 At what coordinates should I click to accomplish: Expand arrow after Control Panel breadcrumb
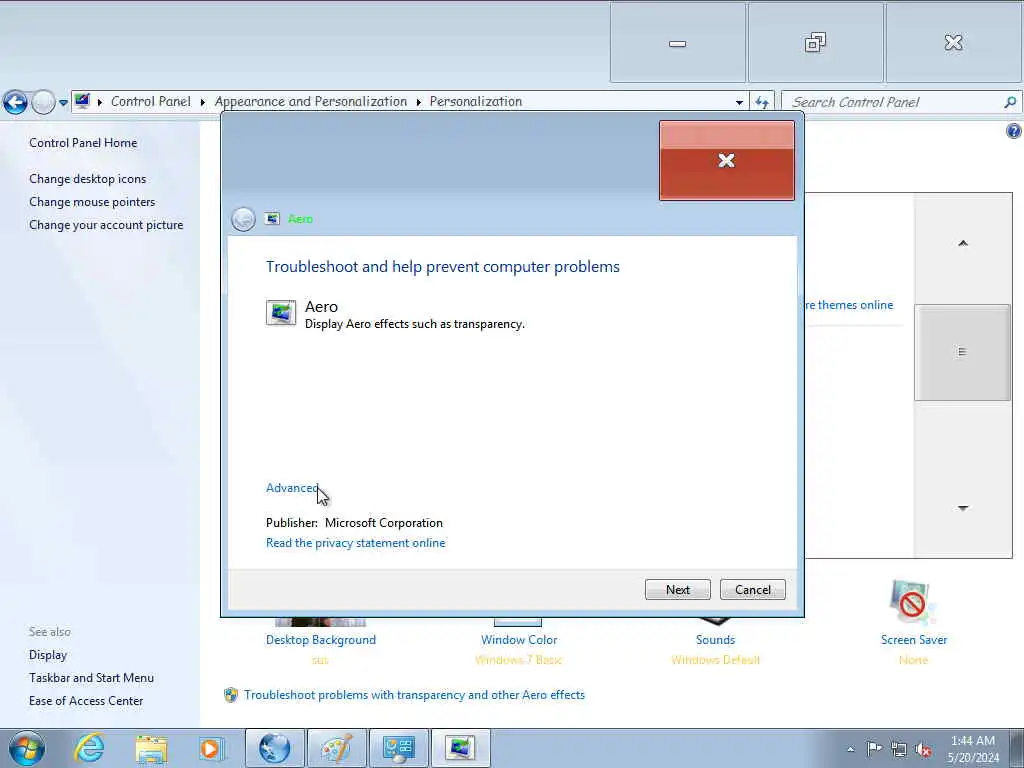[202, 102]
